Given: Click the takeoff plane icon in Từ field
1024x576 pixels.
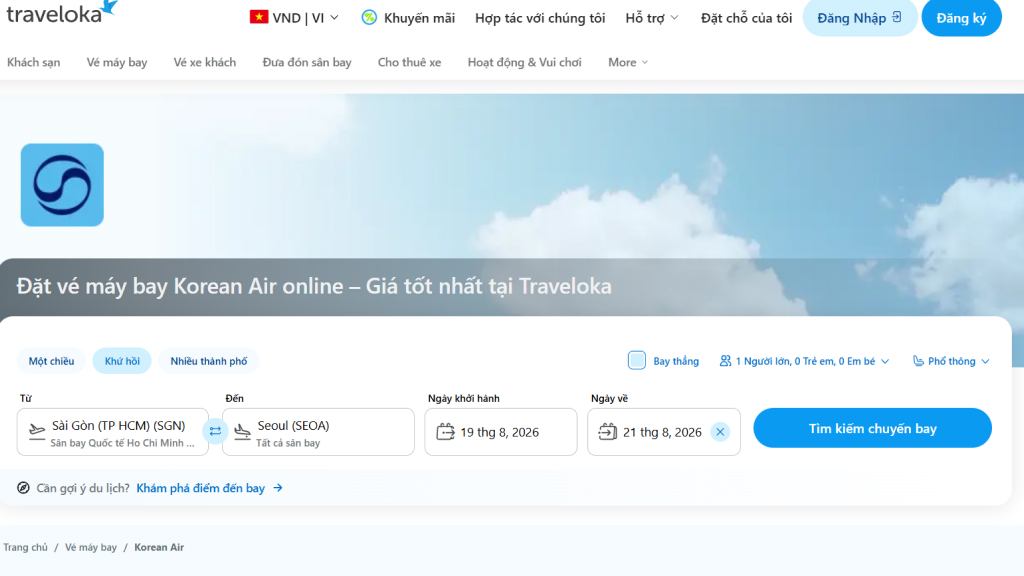Looking at the screenshot, I should click(37, 431).
